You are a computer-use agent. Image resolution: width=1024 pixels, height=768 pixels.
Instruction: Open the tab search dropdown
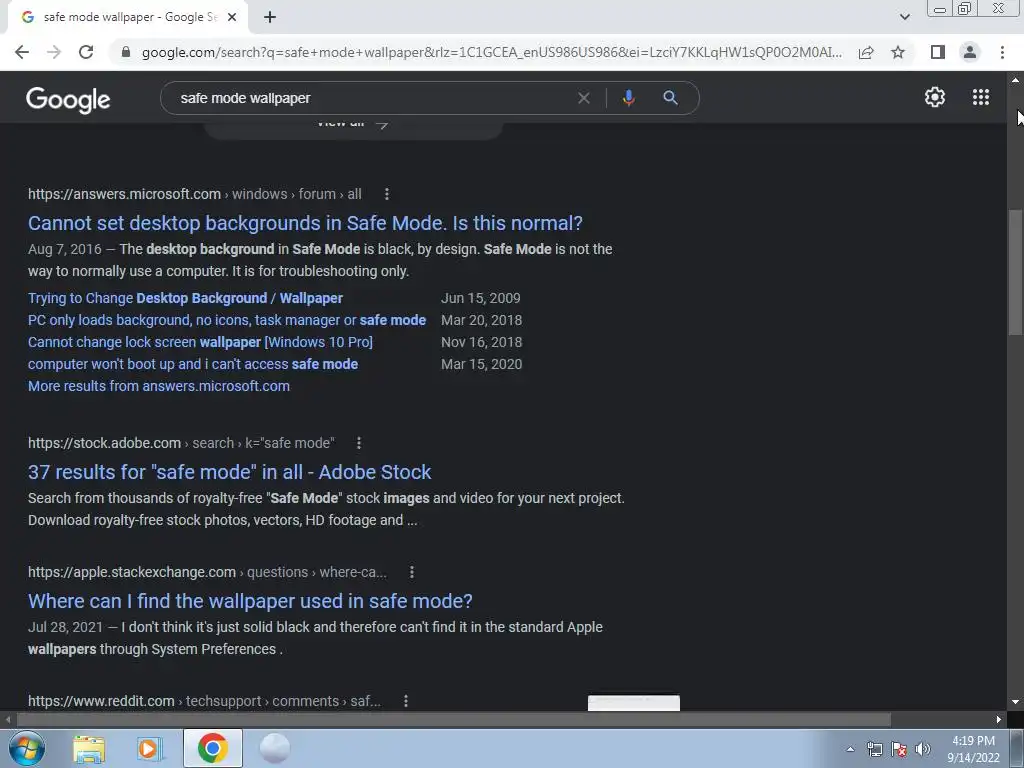point(904,17)
